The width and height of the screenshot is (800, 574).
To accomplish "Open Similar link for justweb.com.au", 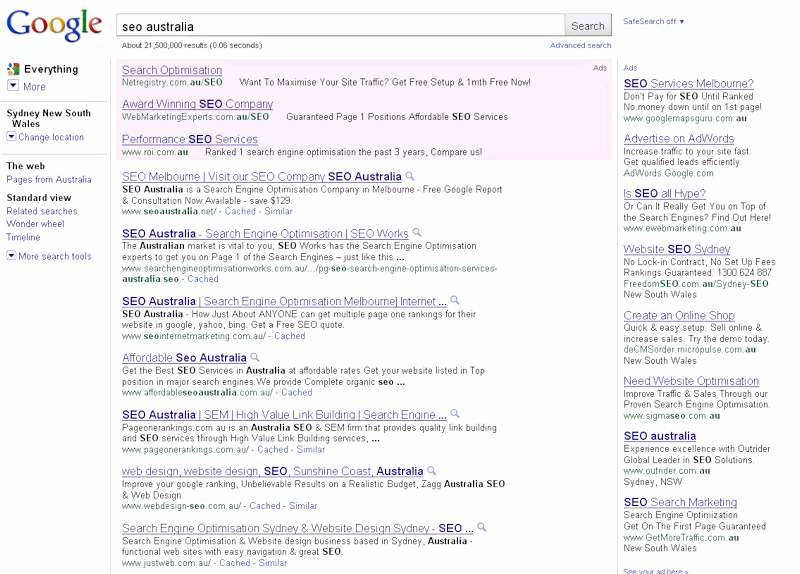I will click(273, 563).
